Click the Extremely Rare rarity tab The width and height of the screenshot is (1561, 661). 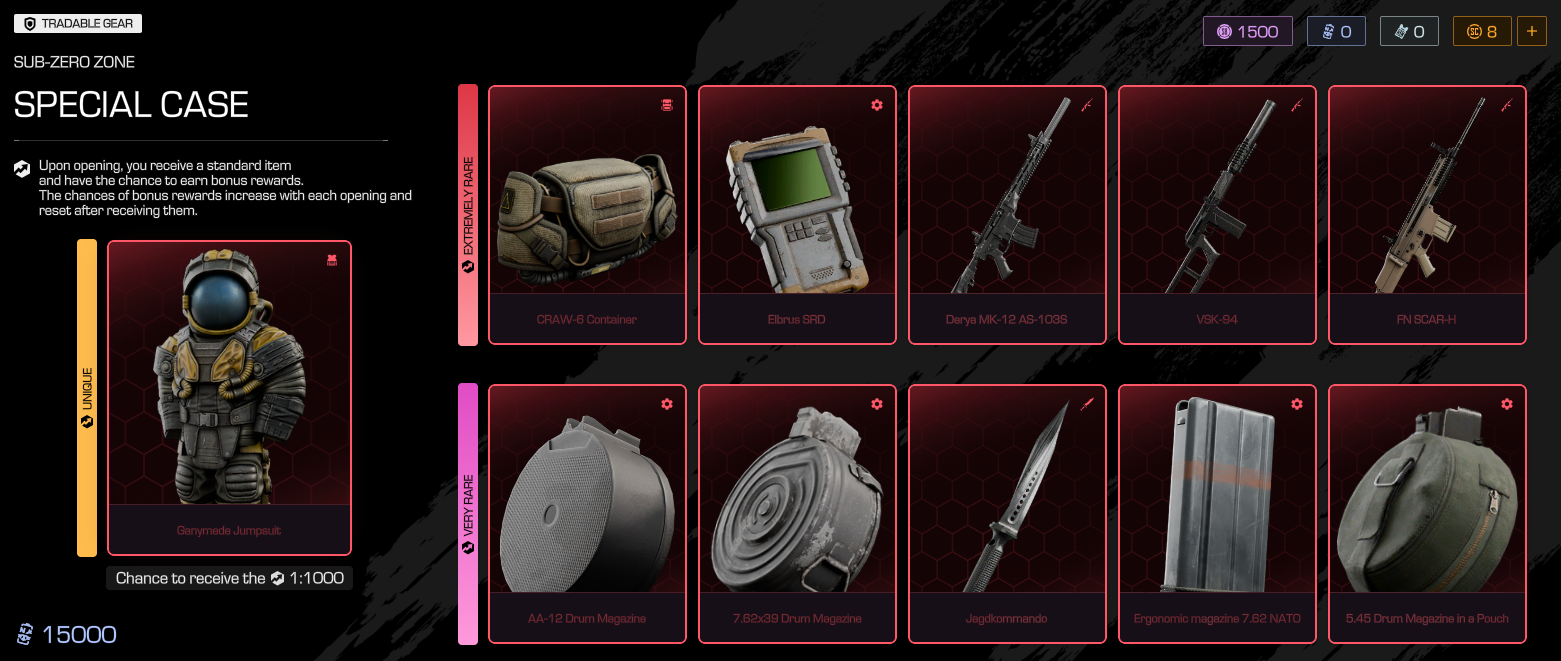(x=468, y=215)
